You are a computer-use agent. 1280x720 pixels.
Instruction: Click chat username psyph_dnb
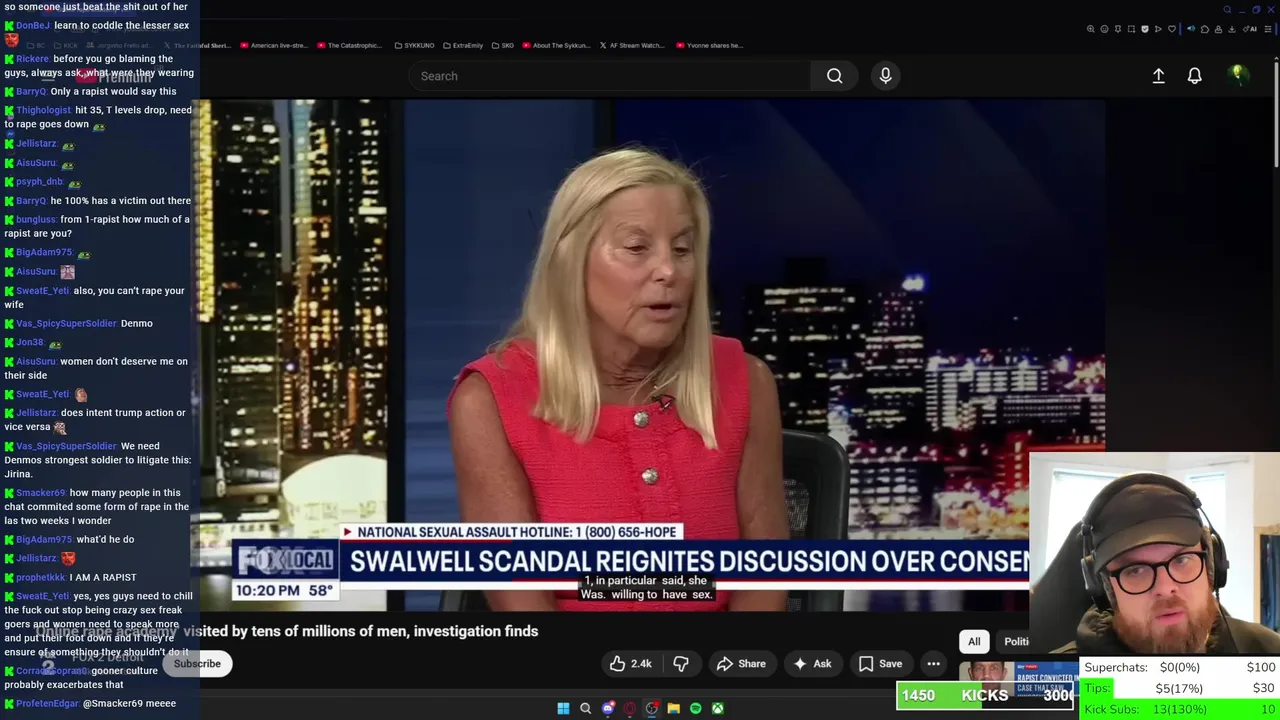click(40, 181)
